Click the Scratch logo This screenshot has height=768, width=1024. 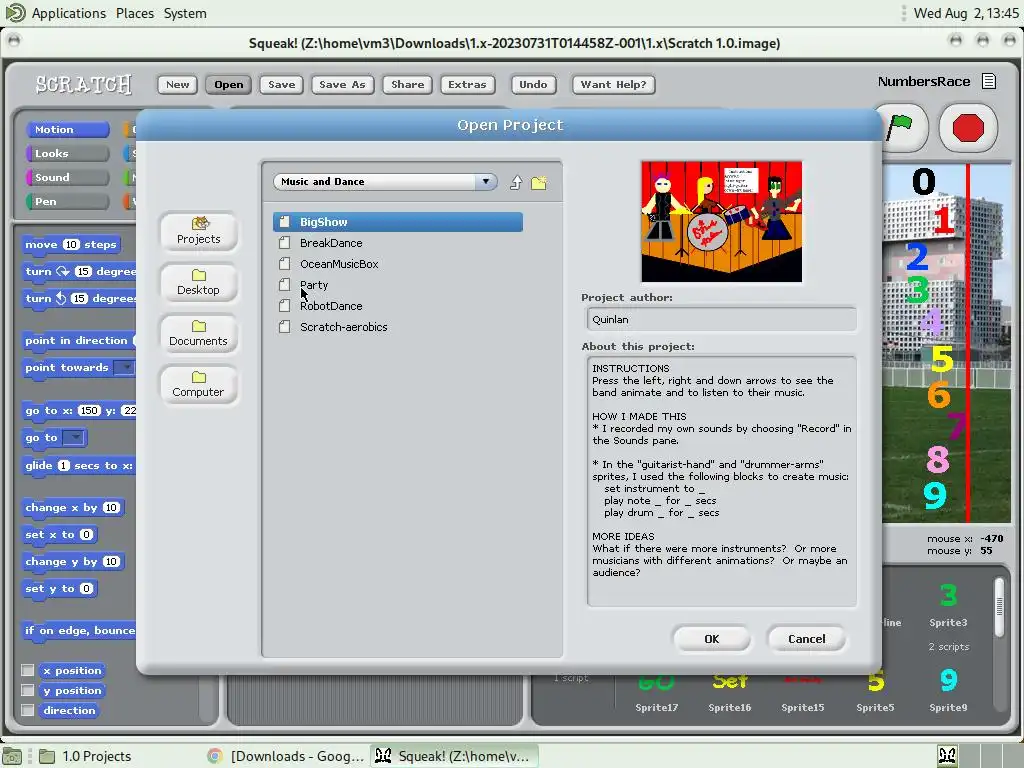pos(84,84)
